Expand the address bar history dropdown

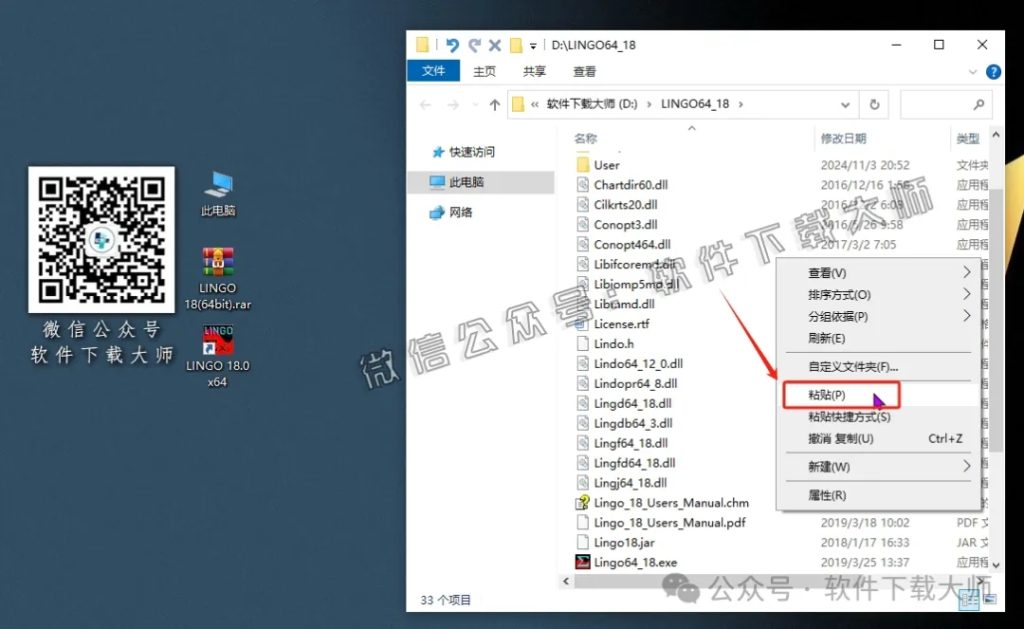[x=846, y=104]
